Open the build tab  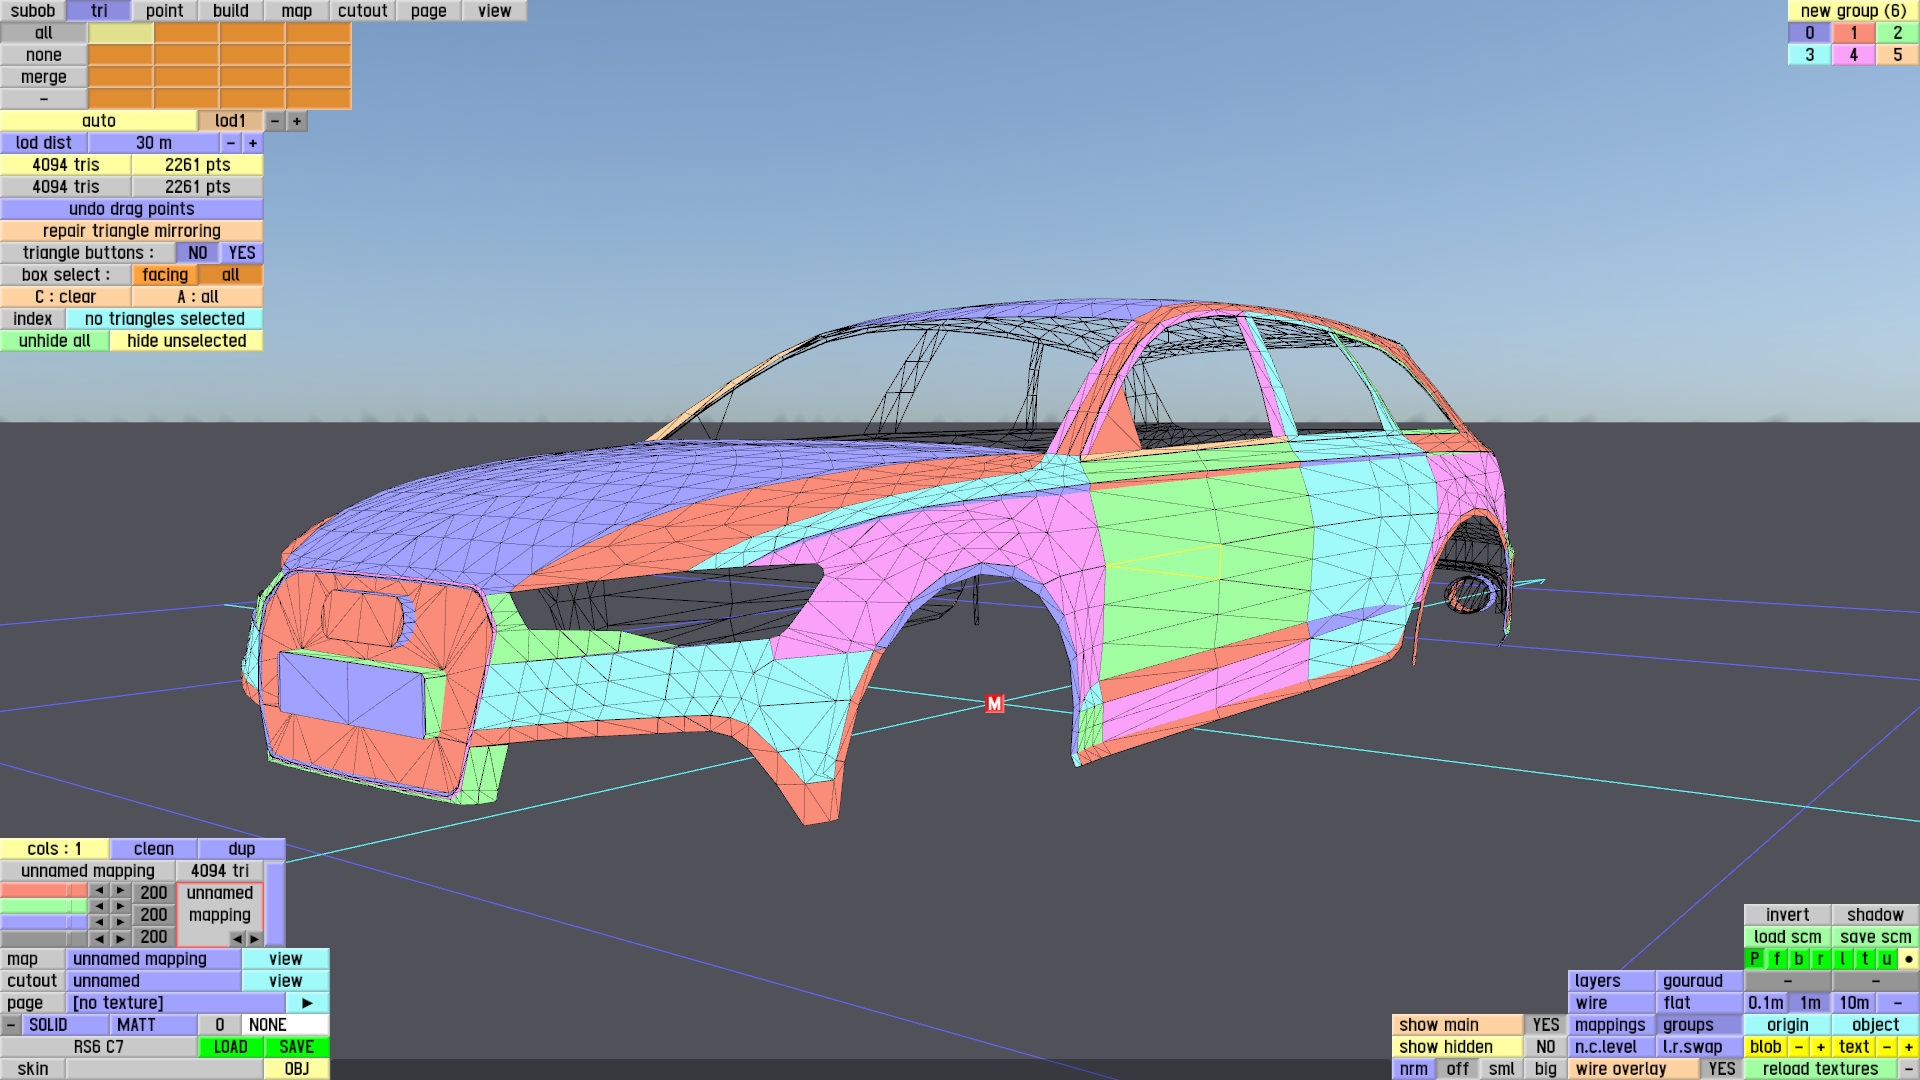[231, 11]
